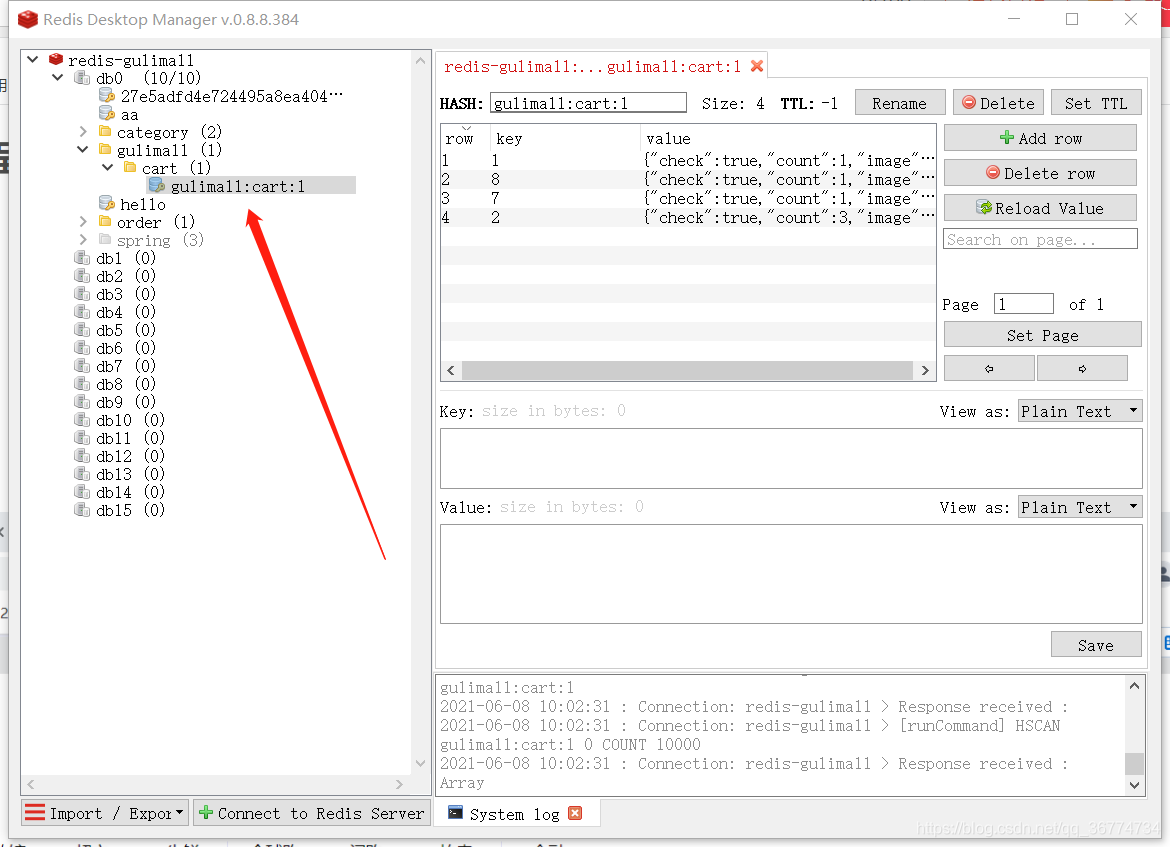Viewport: 1170px width, 847px height.
Task: Click the Rename button
Action: point(900,103)
